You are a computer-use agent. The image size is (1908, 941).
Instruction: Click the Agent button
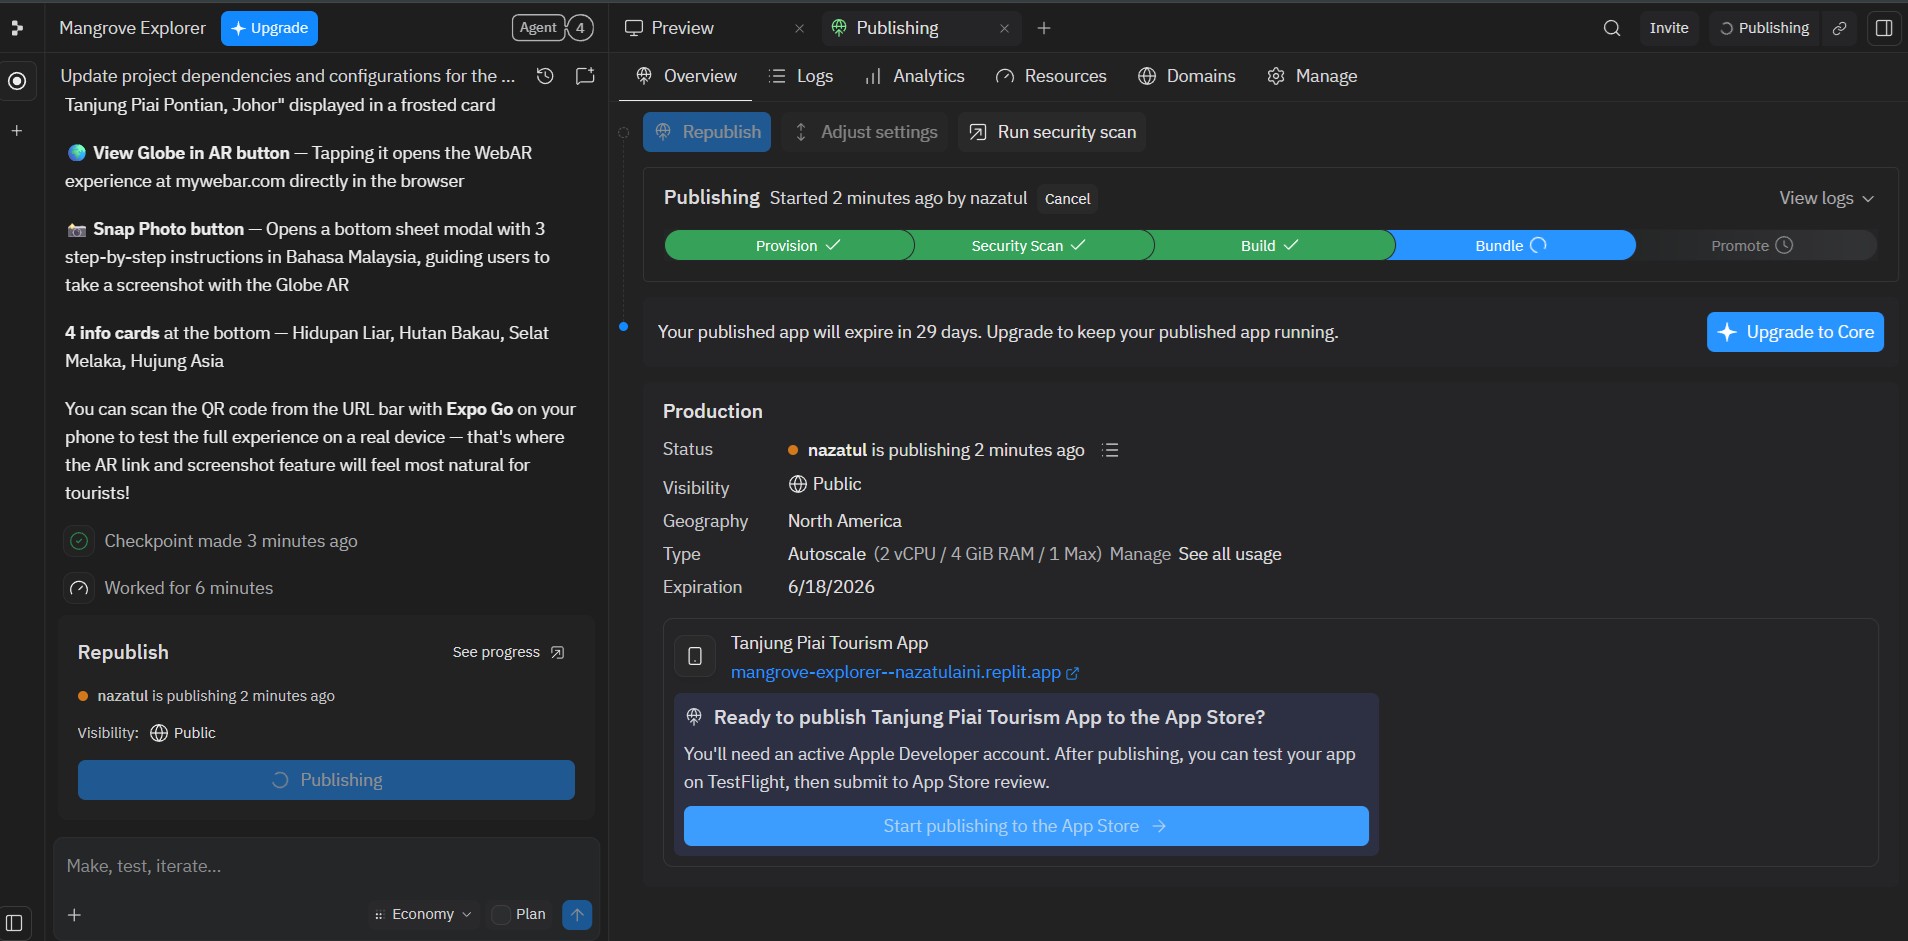point(538,28)
